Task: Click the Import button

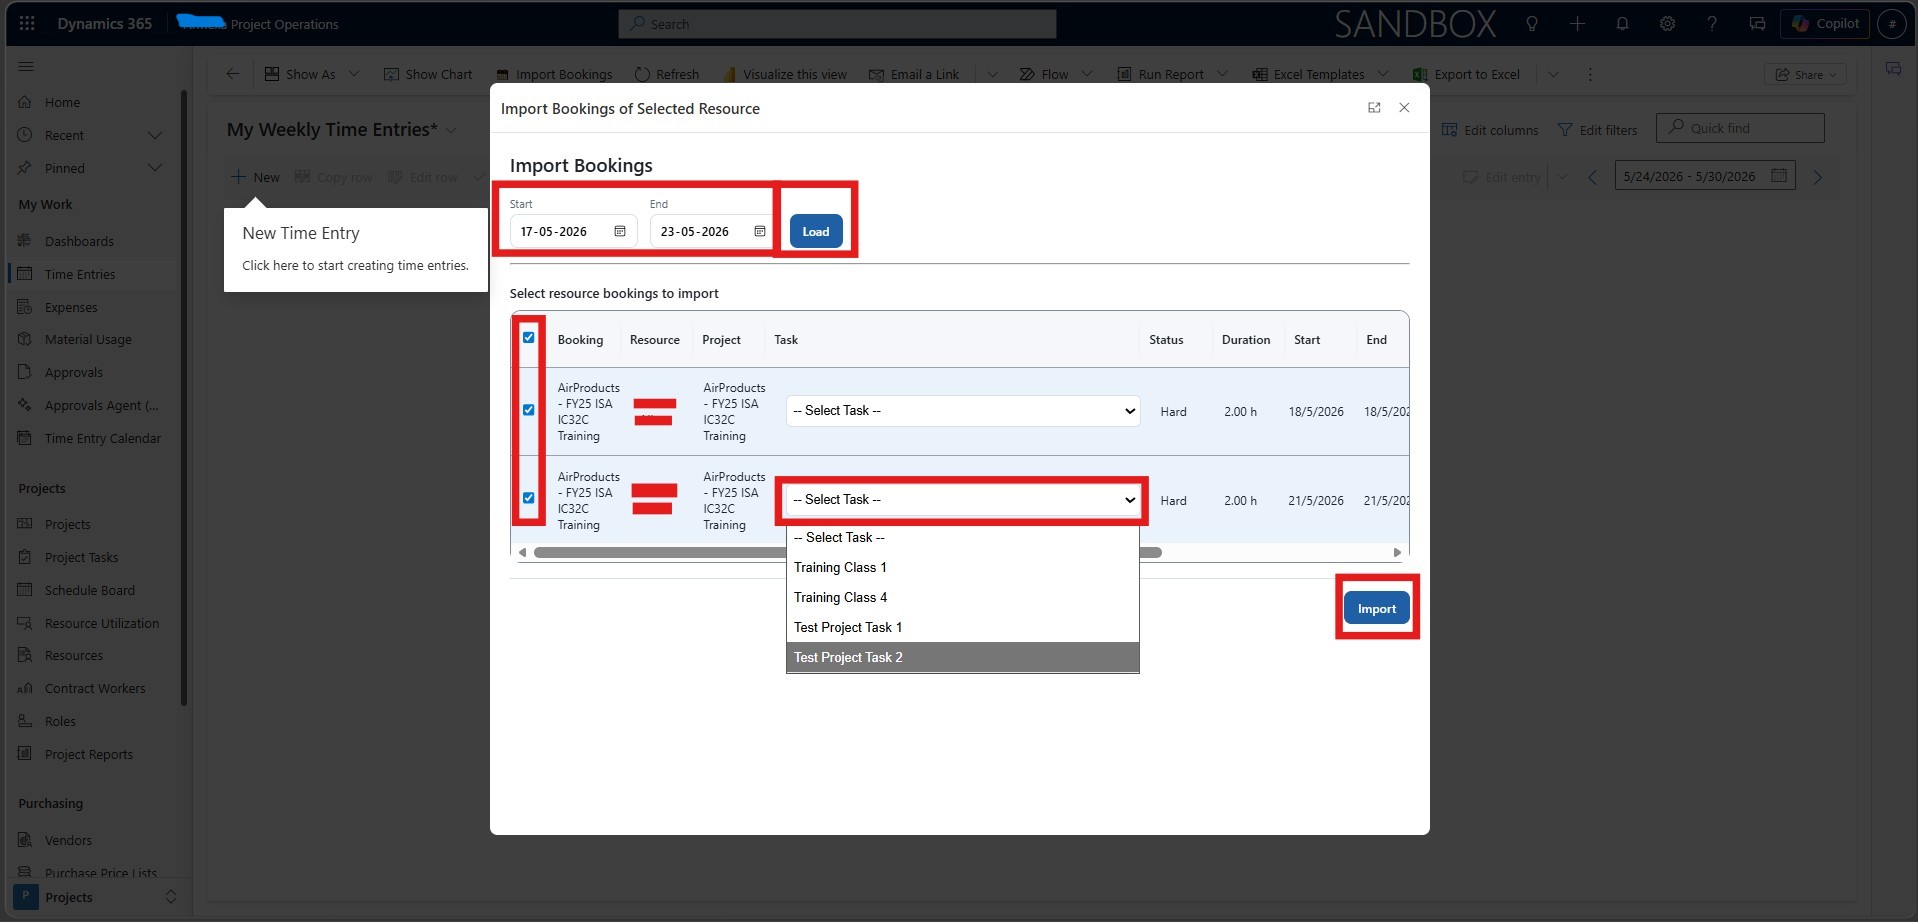Action: [x=1377, y=608]
